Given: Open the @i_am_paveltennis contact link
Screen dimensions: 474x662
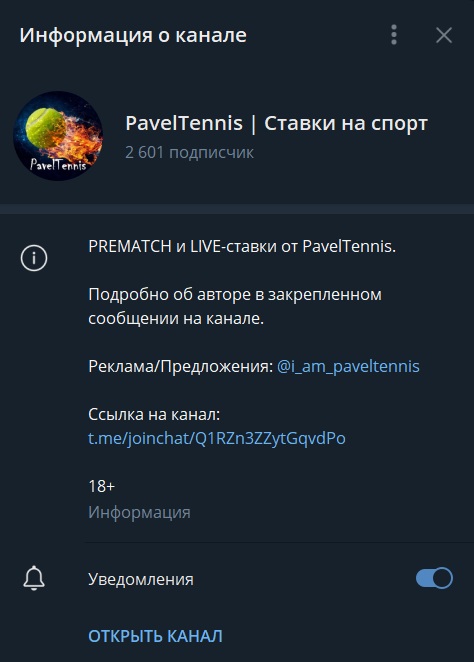Looking at the screenshot, I should tap(348, 366).
